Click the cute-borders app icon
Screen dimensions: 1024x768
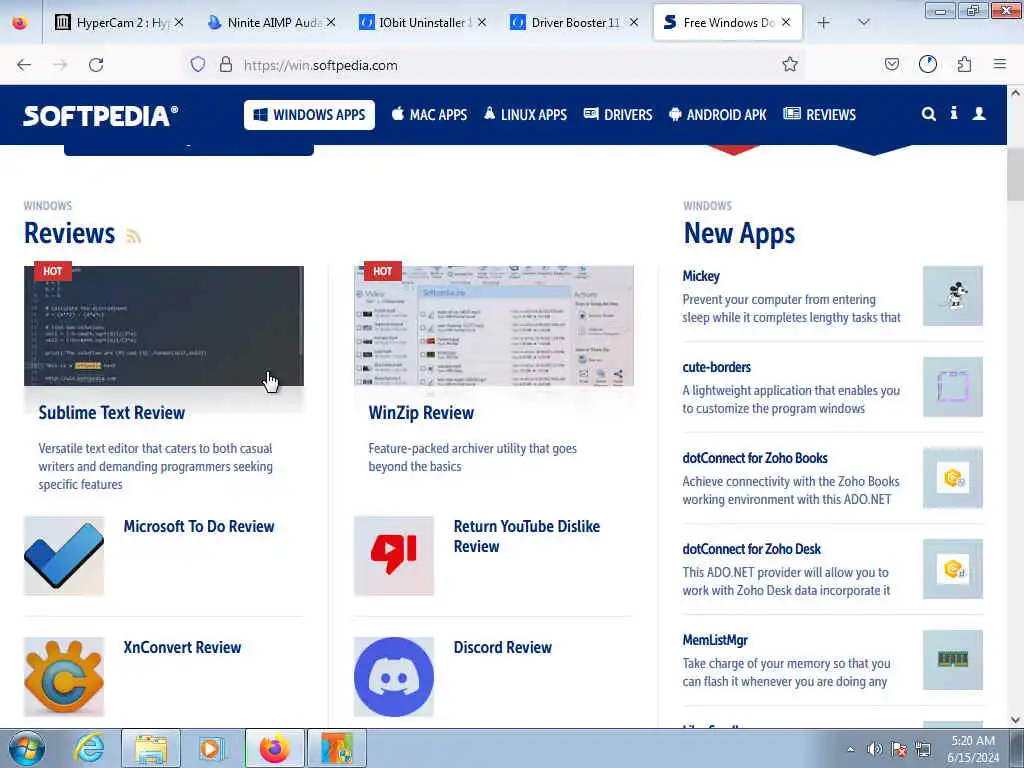coord(953,387)
